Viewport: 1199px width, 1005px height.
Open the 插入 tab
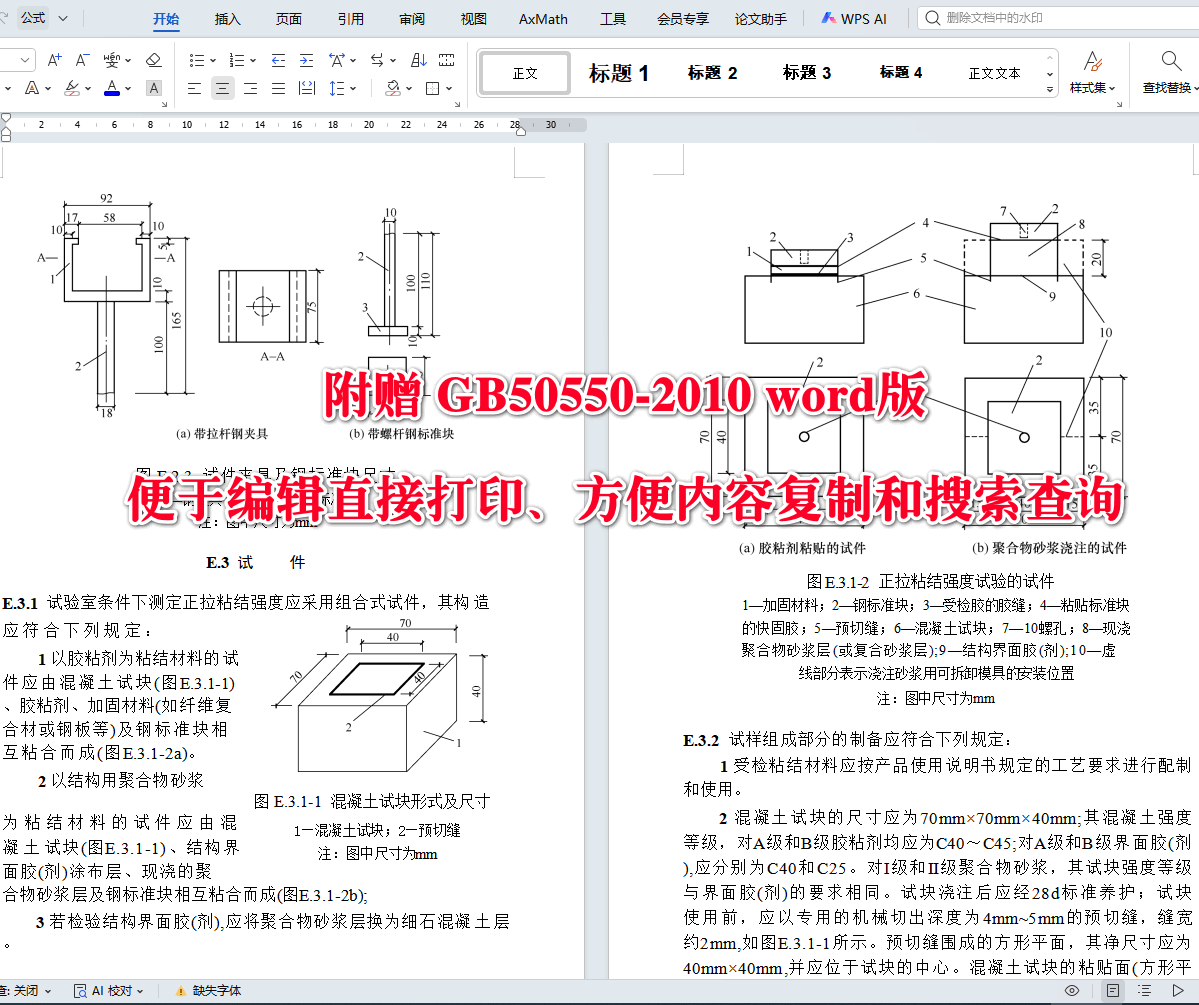[228, 18]
